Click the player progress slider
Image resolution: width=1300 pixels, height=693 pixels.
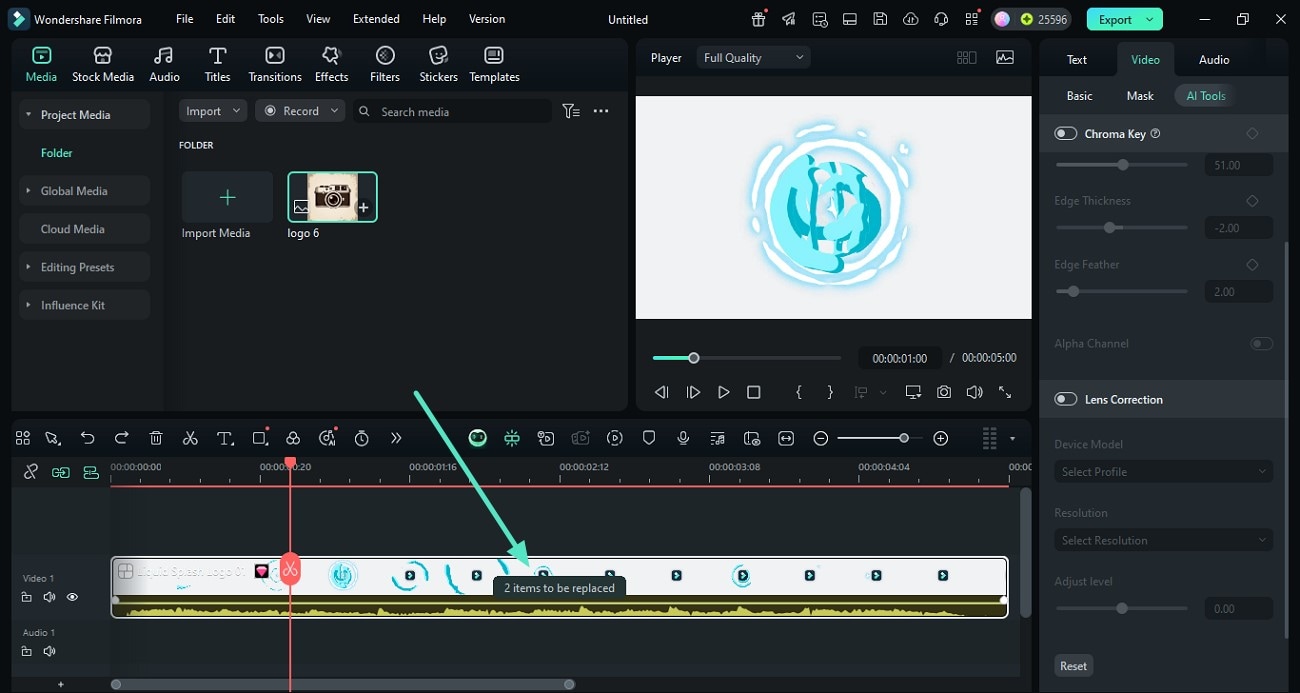[x=746, y=358]
